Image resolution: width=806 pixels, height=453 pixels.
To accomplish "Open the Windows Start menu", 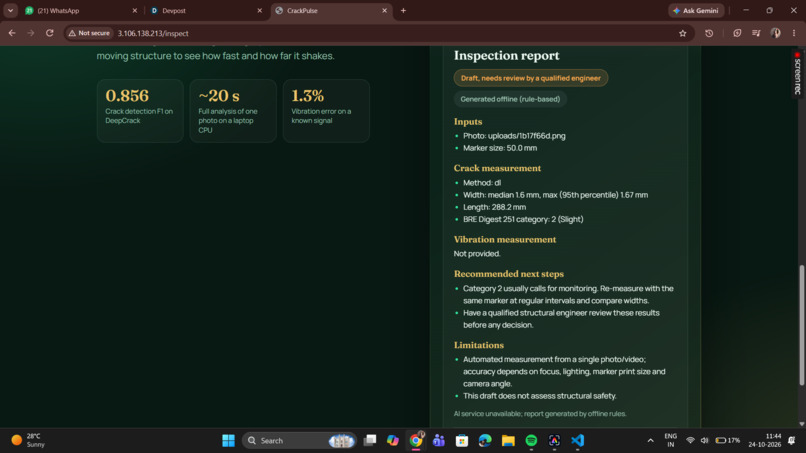I will (228, 441).
